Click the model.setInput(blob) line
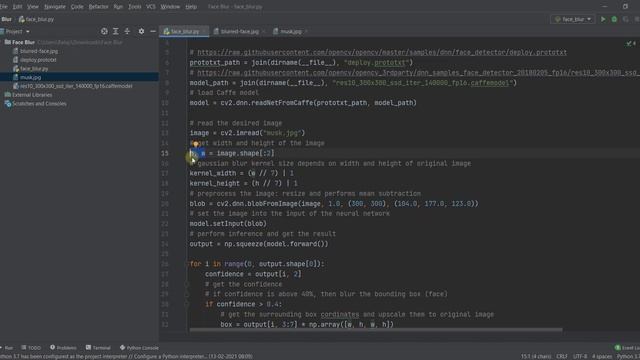This screenshot has height=360, width=640. click(228, 224)
